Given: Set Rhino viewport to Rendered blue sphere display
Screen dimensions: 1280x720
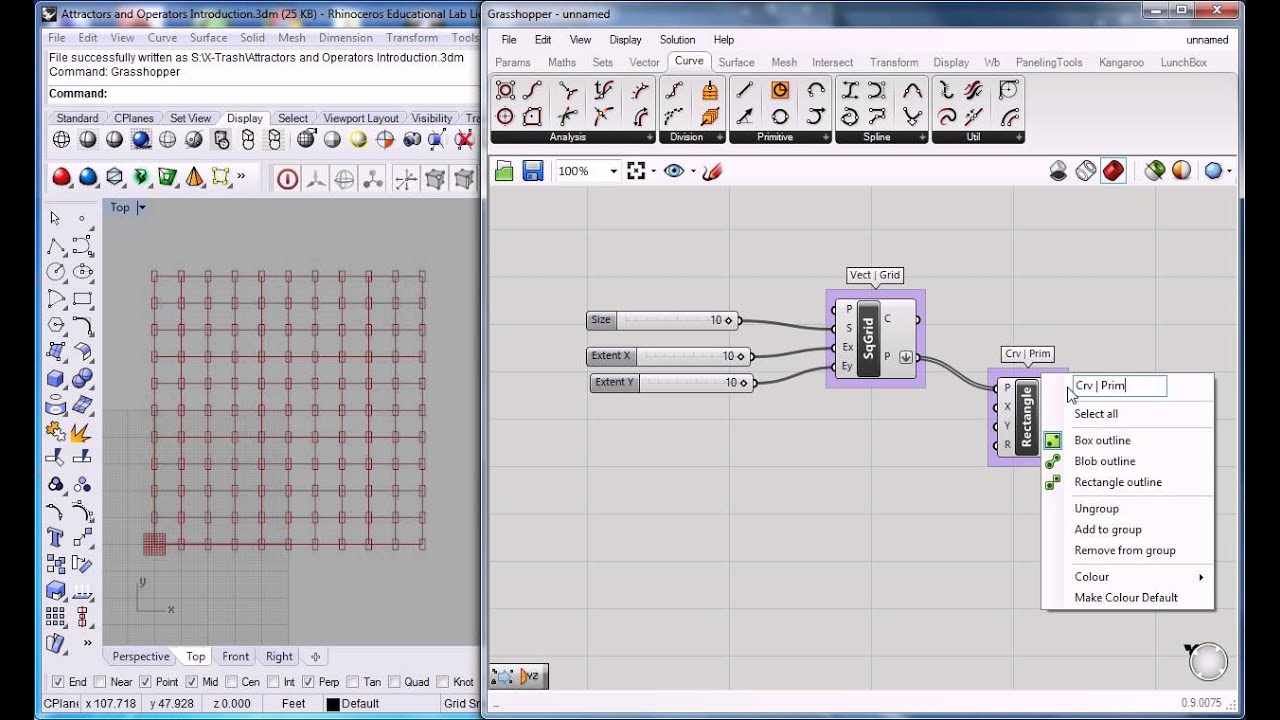Looking at the screenshot, I should pyautogui.click(x=141, y=140).
